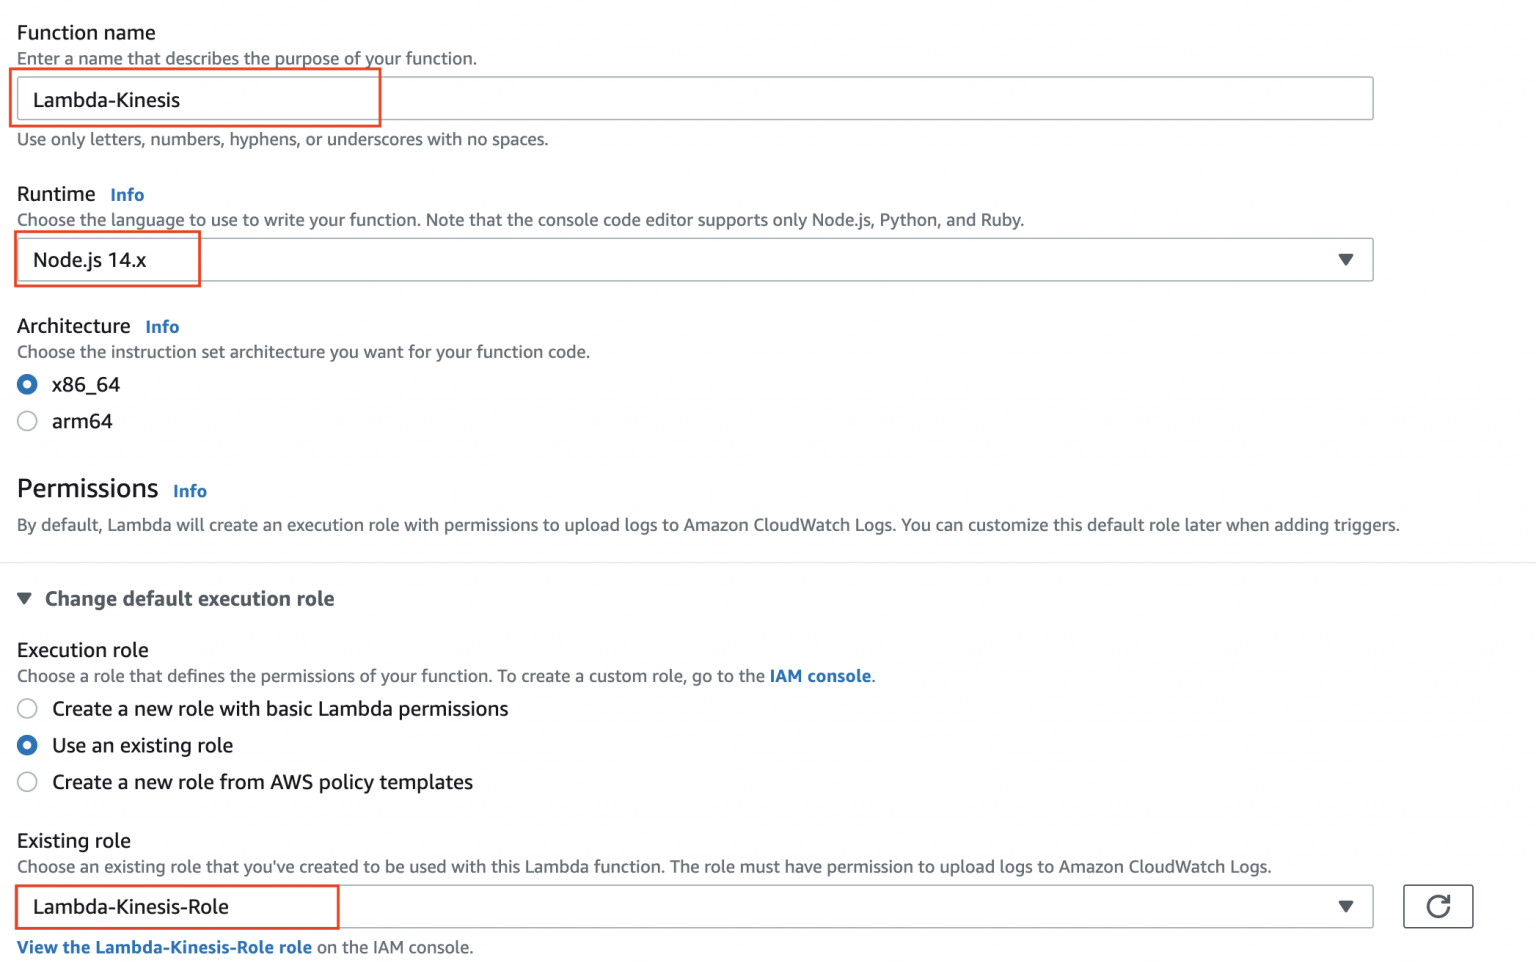Choose Create a new role with basic Lambda permissions

point(27,708)
